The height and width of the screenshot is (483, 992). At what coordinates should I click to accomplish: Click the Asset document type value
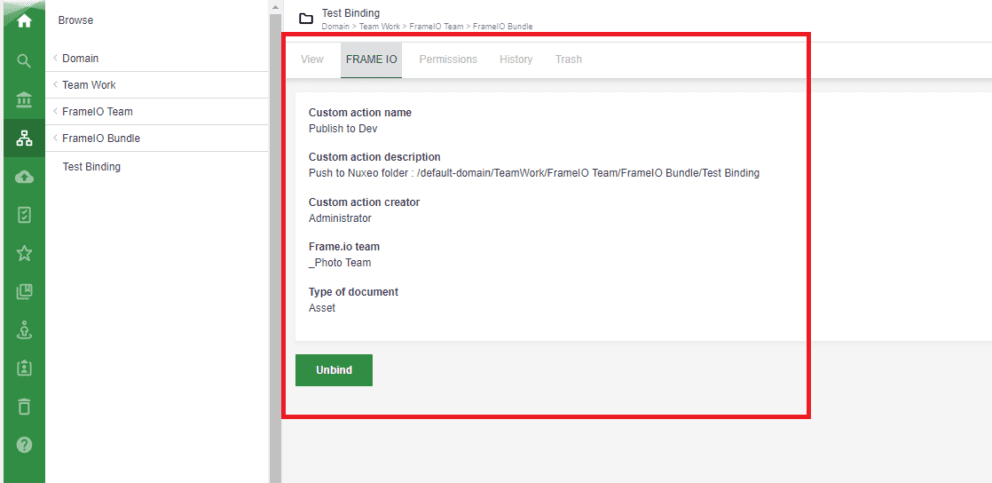pos(322,308)
